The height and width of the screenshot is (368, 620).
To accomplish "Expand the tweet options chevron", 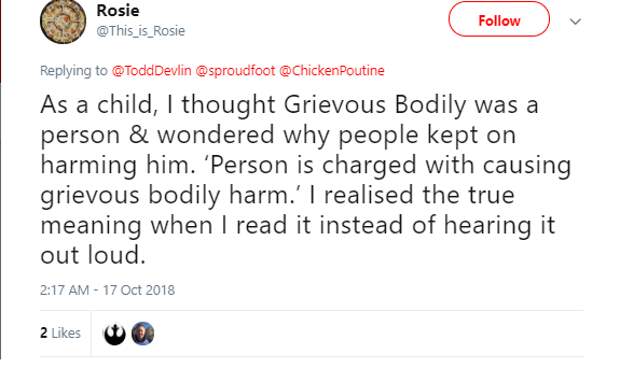I will tap(575, 21).
